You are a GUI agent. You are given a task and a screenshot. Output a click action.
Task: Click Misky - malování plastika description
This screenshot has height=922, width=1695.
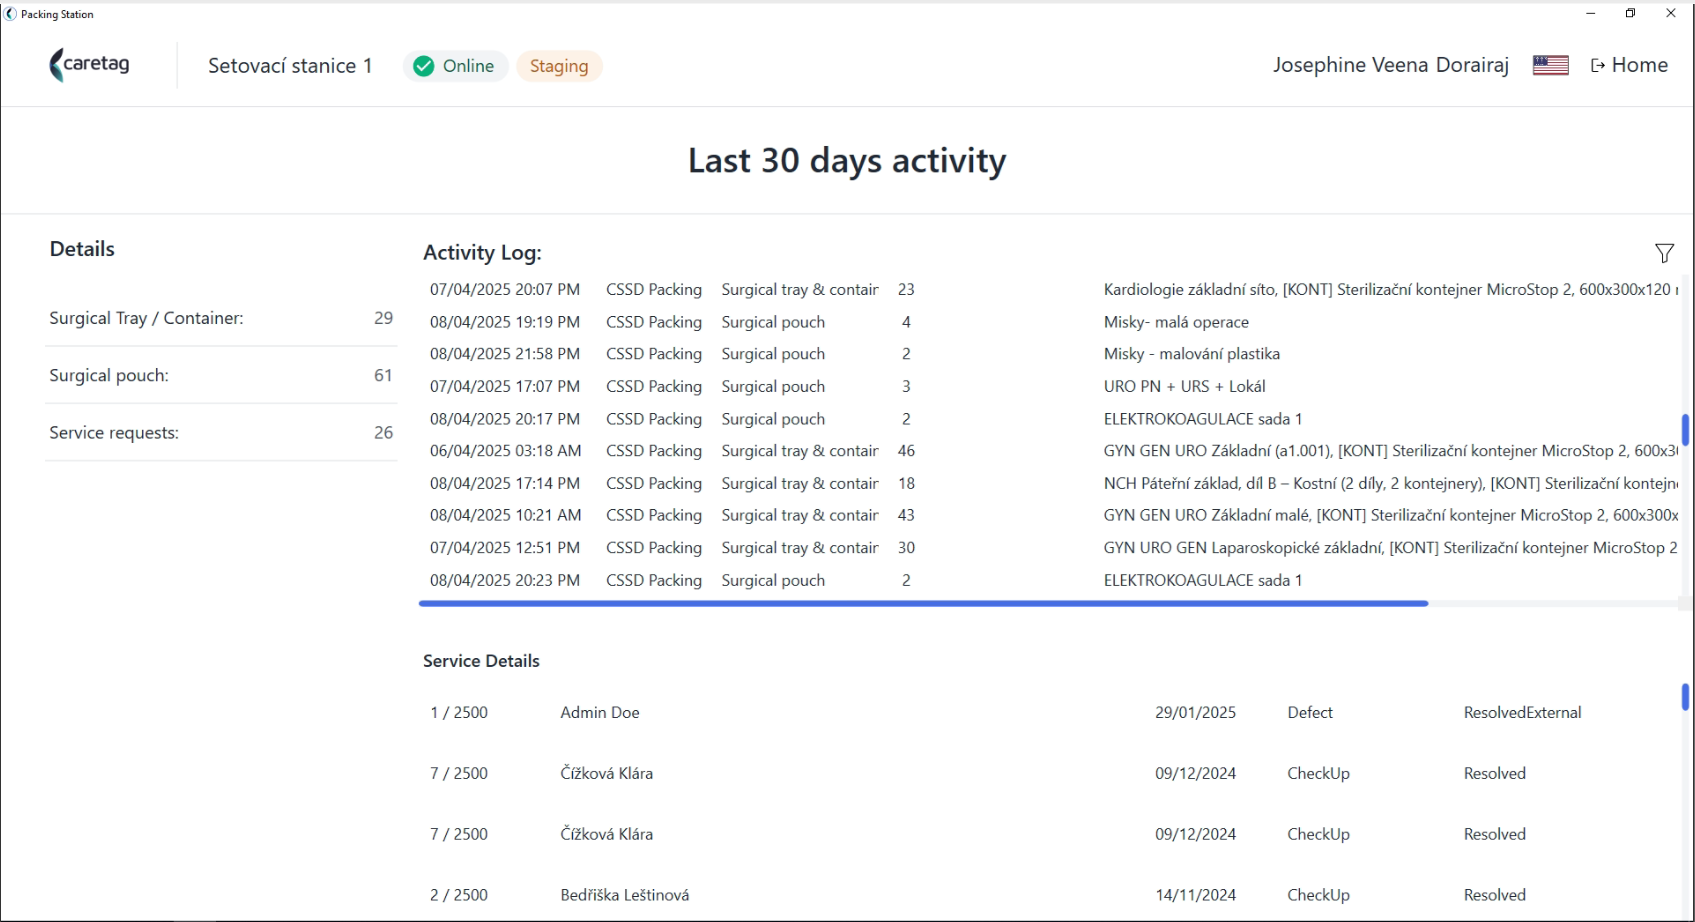click(1192, 354)
